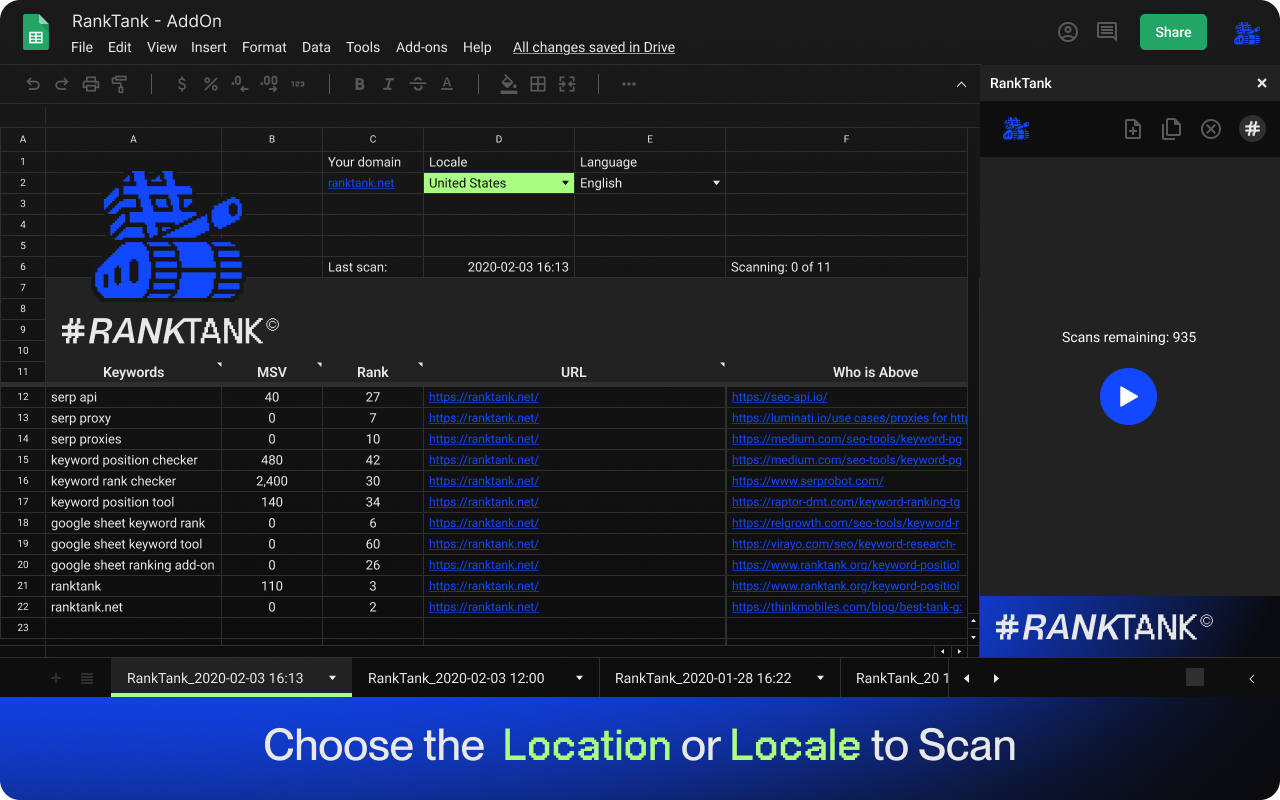The height and width of the screenshot is (800, 1280).
Task: Open the RankTank_2020-02-03 12:00 tab menu arrow
Action: (579, 678)
